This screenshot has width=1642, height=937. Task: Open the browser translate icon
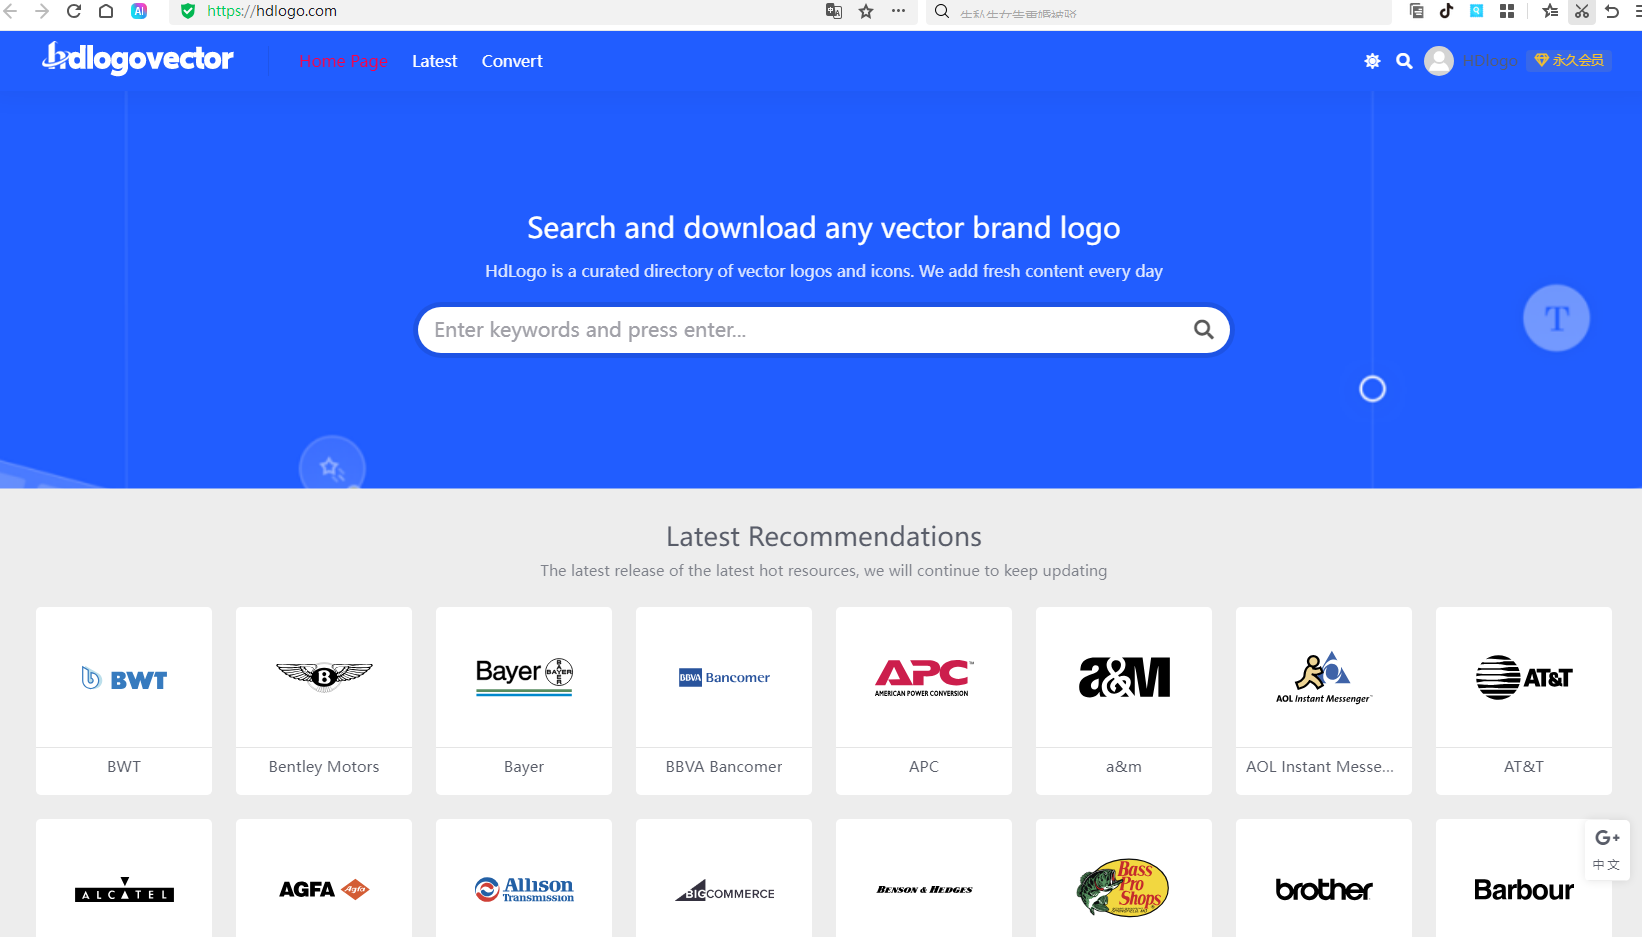click(x=834, y=11)
